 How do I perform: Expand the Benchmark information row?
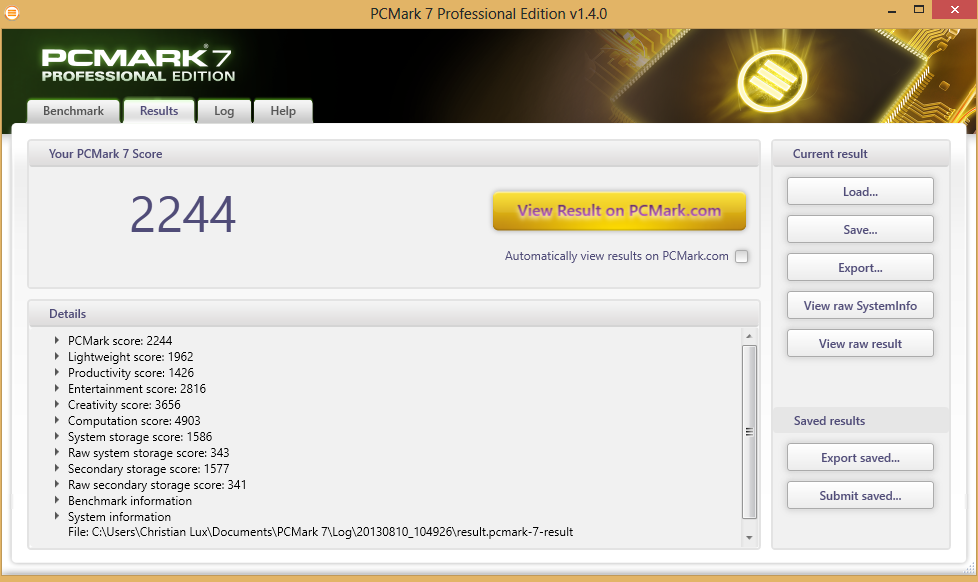click(57, 500)
